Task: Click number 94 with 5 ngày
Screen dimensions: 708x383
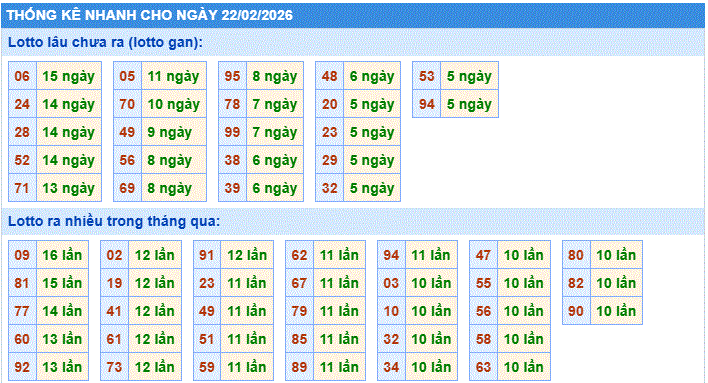Action: [x=427, y=104]
